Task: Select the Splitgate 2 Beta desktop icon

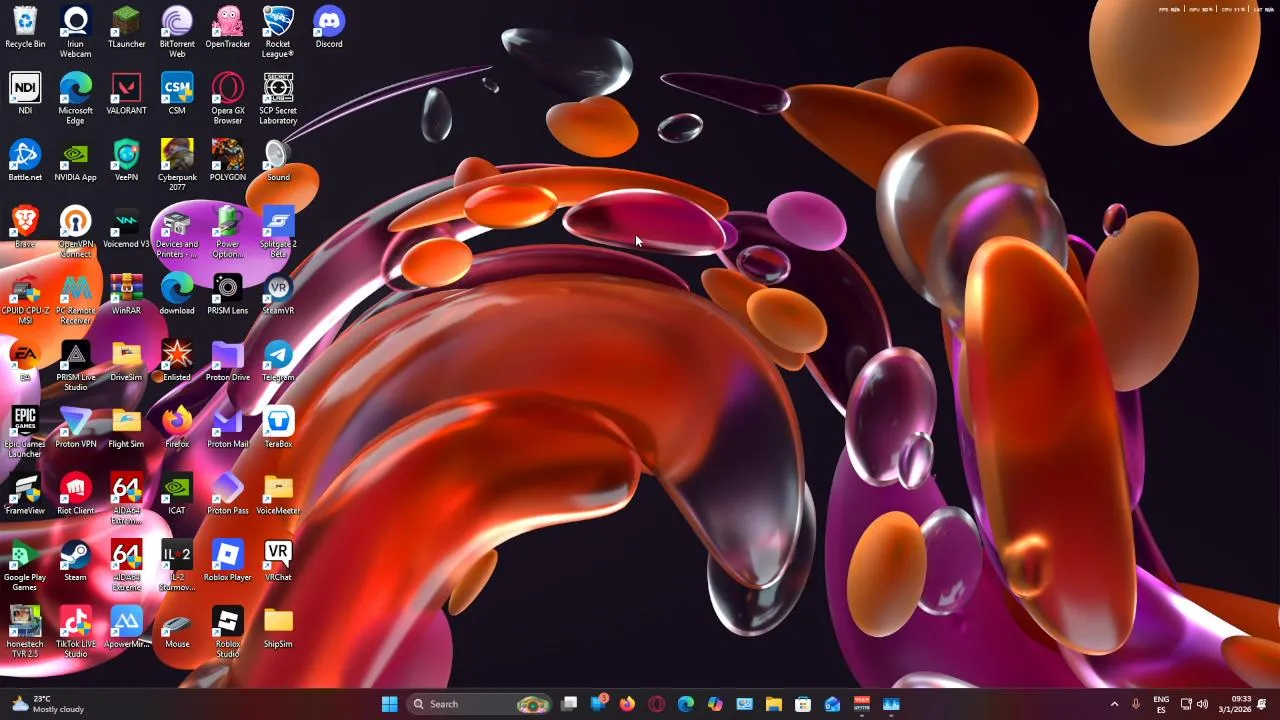Action: pos(278,232)
